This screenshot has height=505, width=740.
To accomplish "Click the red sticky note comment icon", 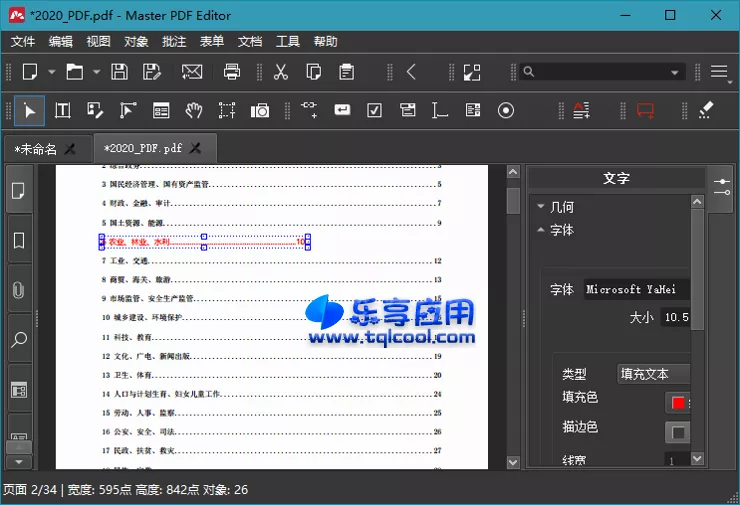I will pyautogui.click(x=645, y=111).
